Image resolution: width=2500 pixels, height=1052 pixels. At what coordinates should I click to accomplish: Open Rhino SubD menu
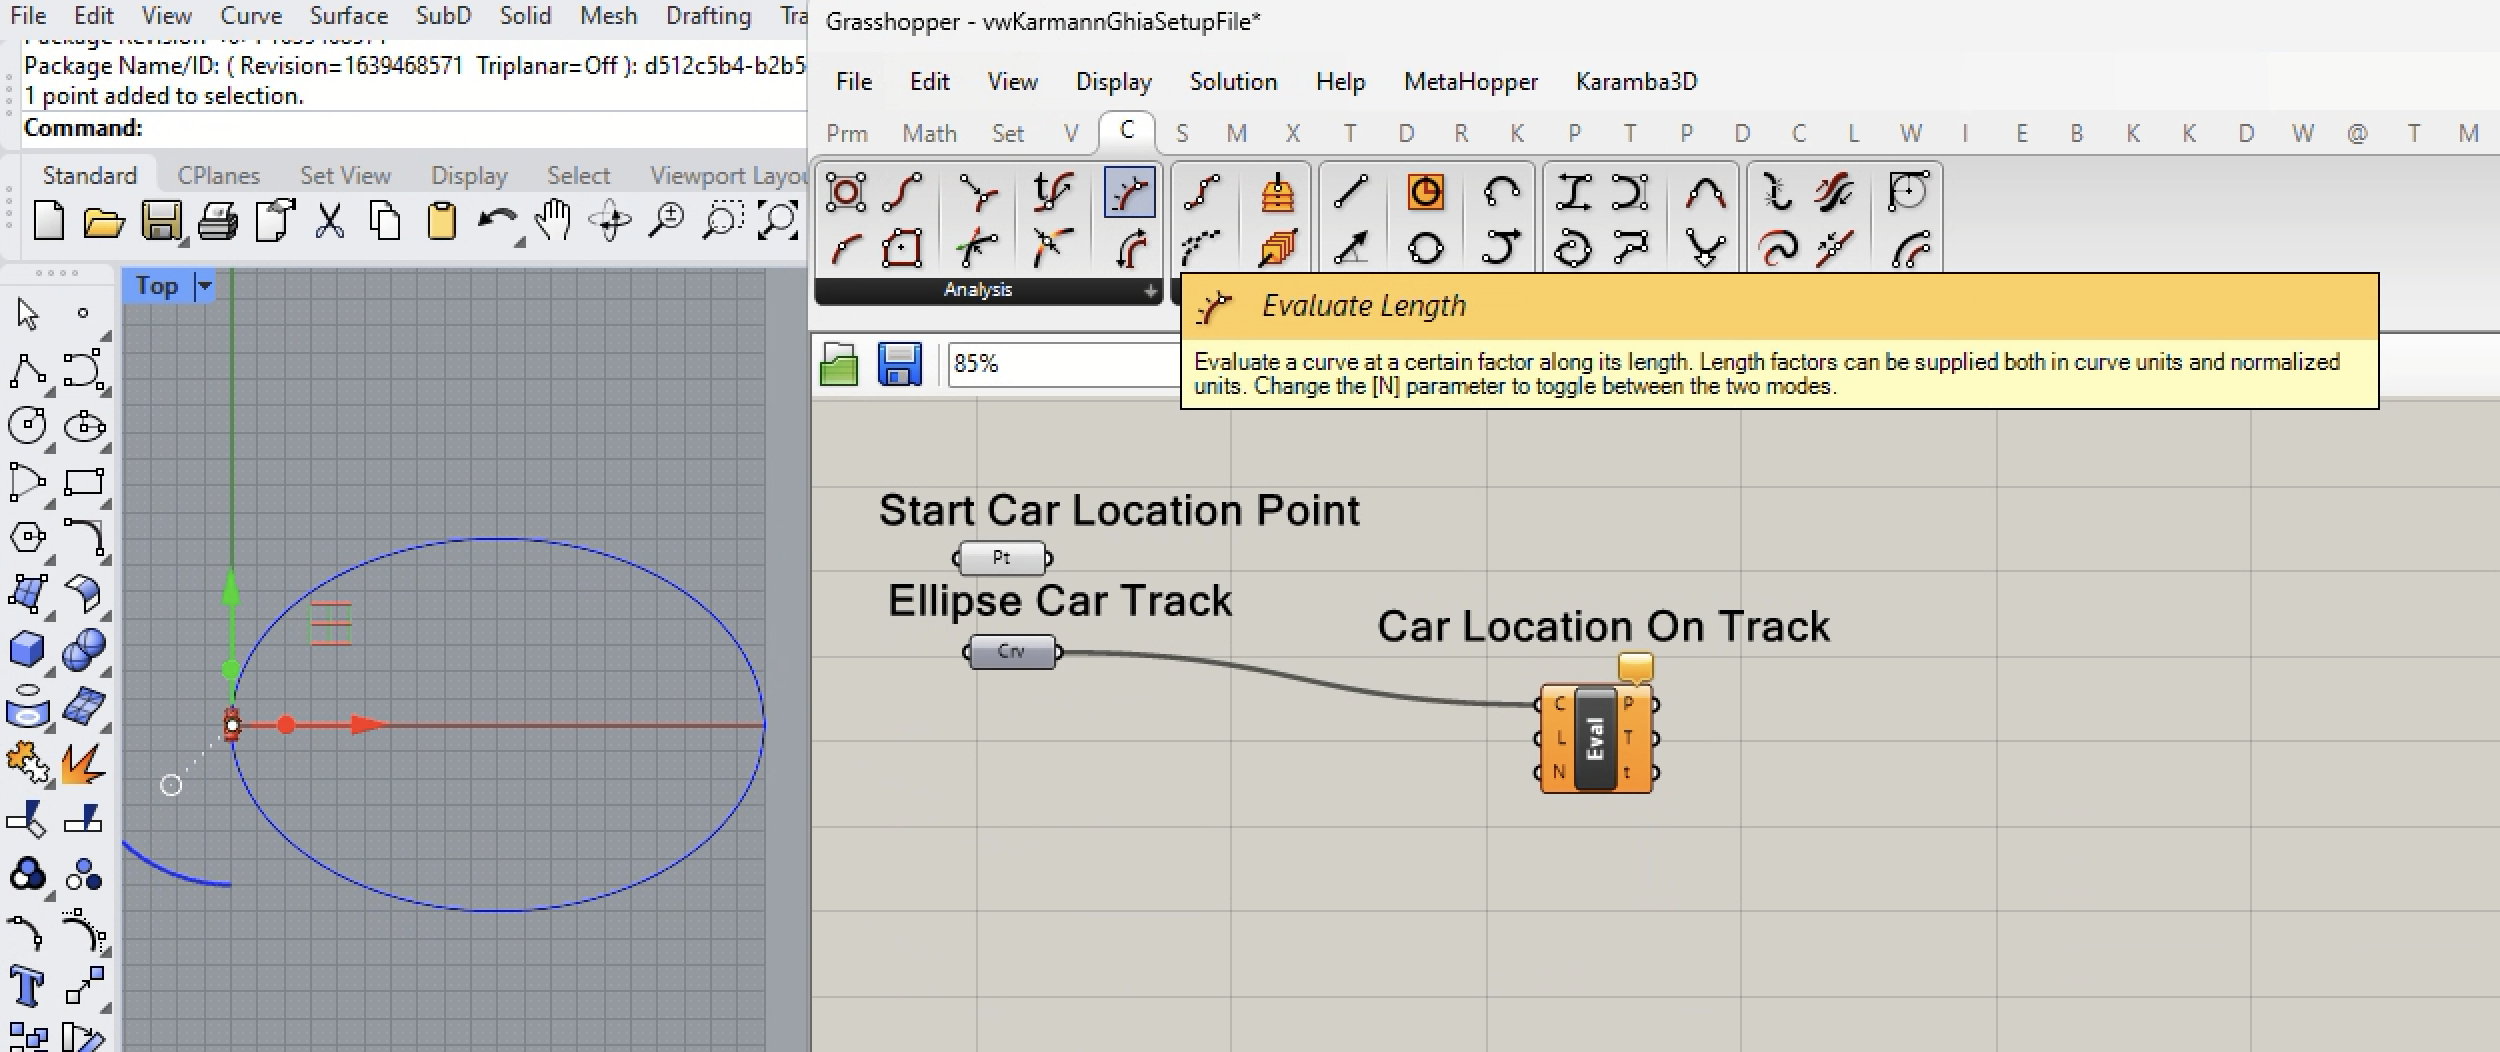(x=443, y=16)
